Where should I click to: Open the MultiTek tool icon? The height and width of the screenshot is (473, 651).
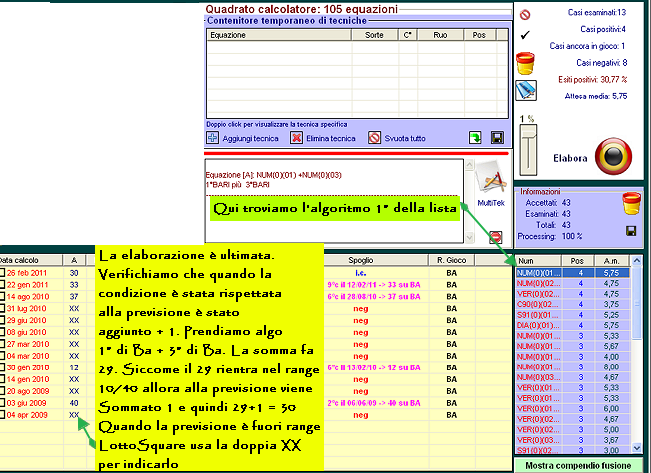(490, 177)
